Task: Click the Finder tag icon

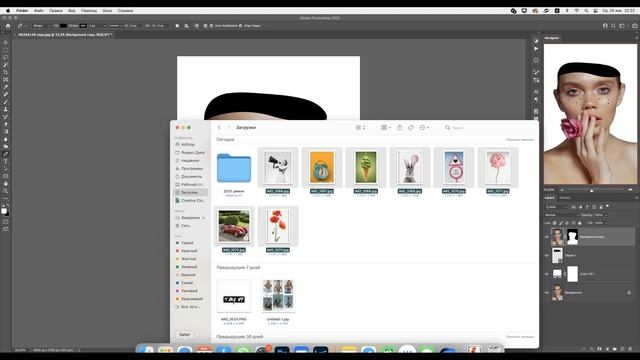Action: click(x=411, y=127)
